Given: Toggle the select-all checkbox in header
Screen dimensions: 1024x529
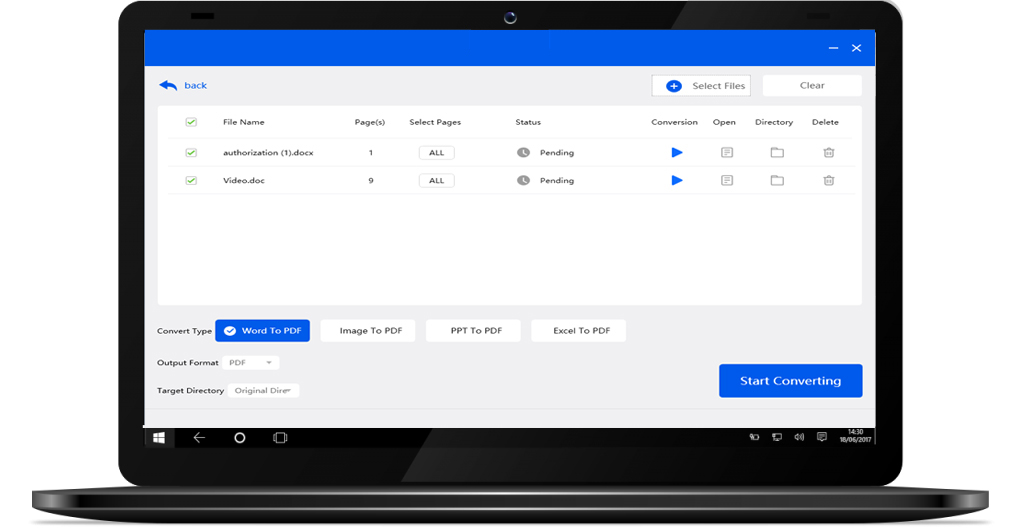Looking at the screenshot, I should point(191,122).
